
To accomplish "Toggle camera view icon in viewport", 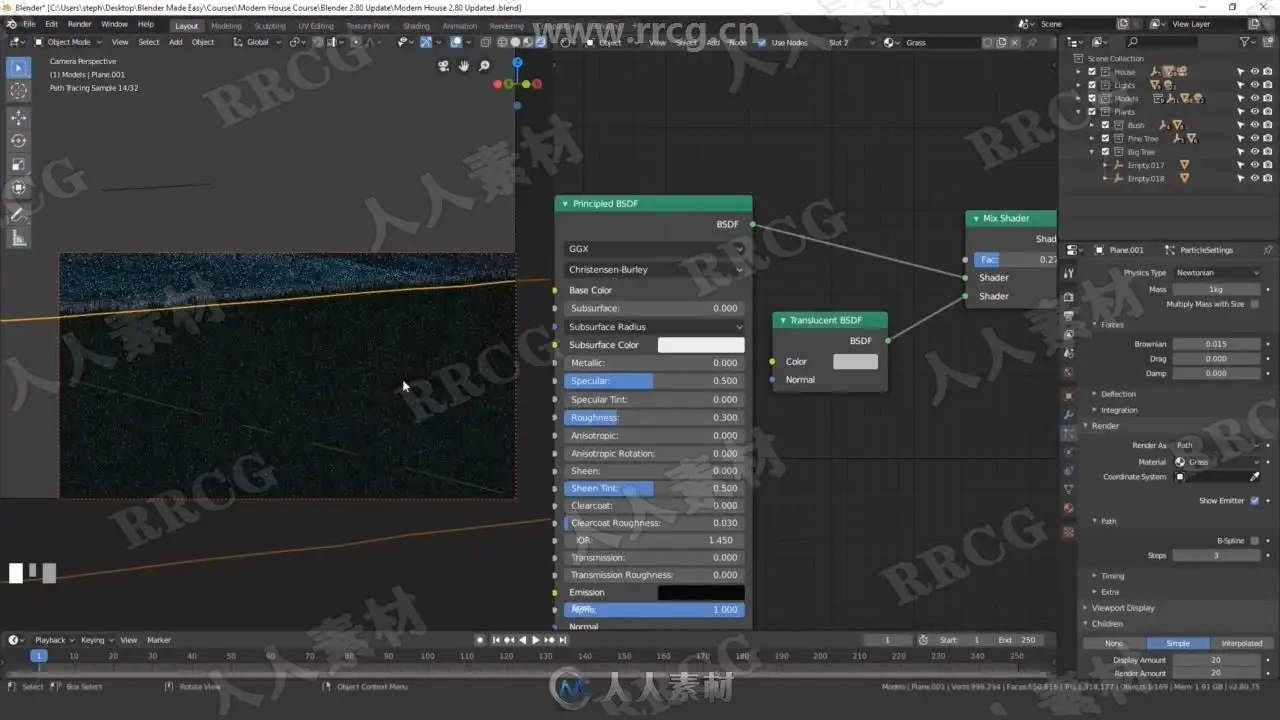I will (444, 66).
